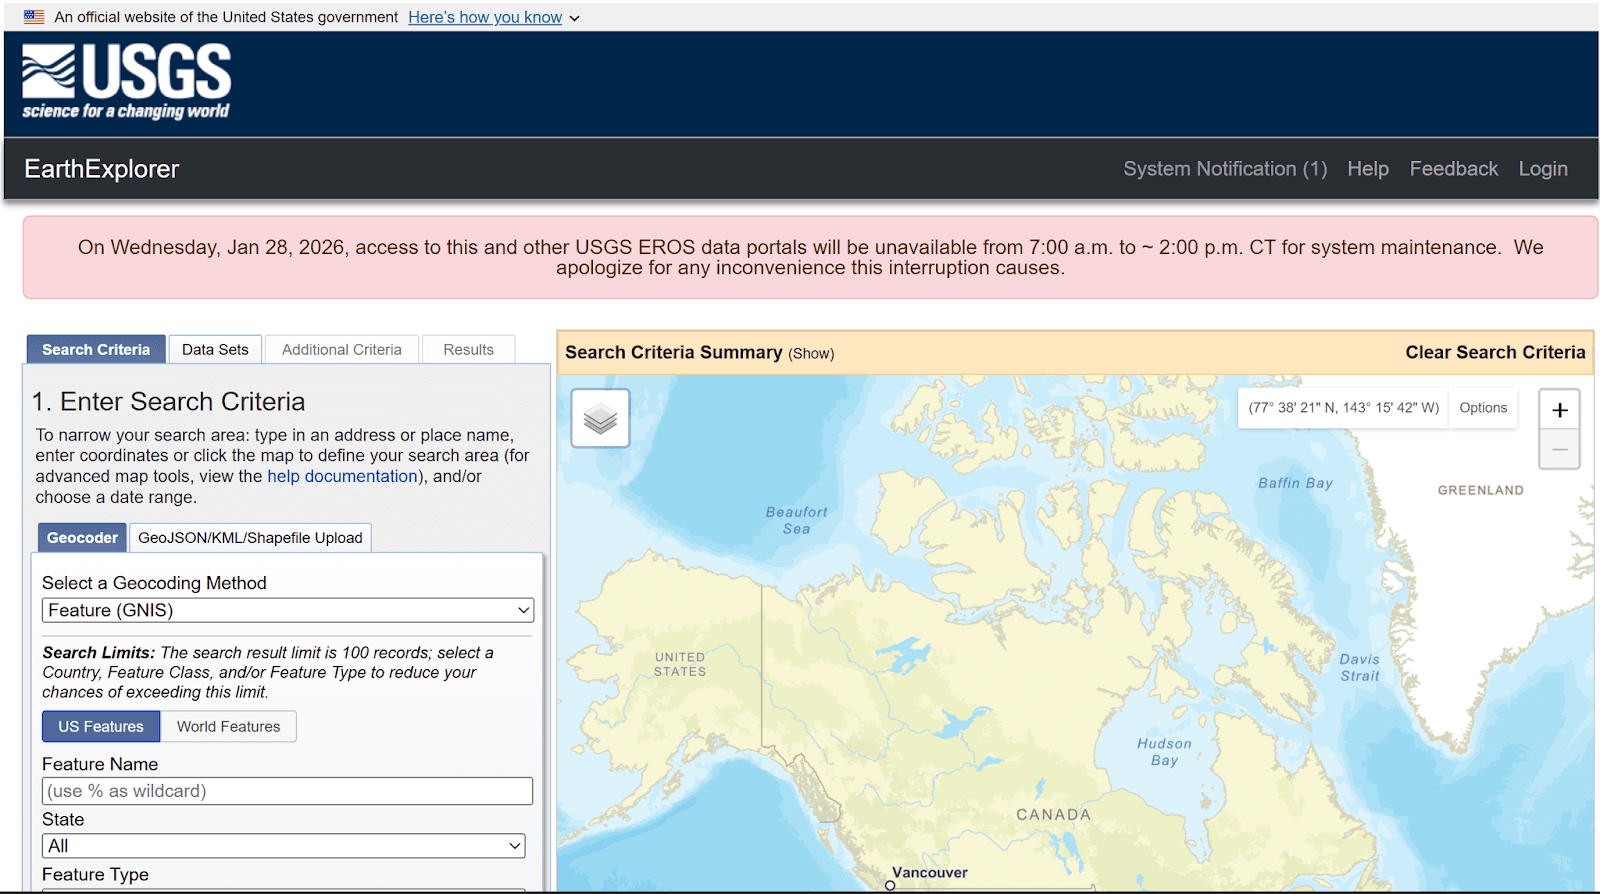Screen dimensions: 1600x894
Task: Click the US flag icon
Action: coord(34,17)
